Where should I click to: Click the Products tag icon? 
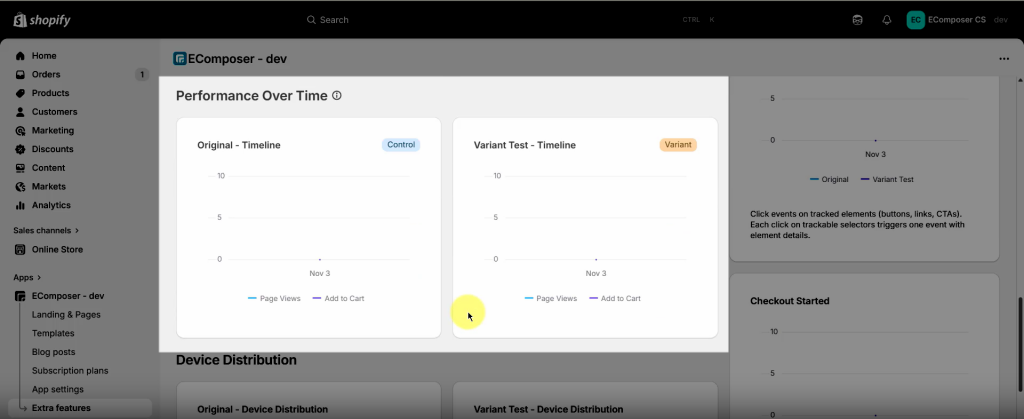click(20, 93)
